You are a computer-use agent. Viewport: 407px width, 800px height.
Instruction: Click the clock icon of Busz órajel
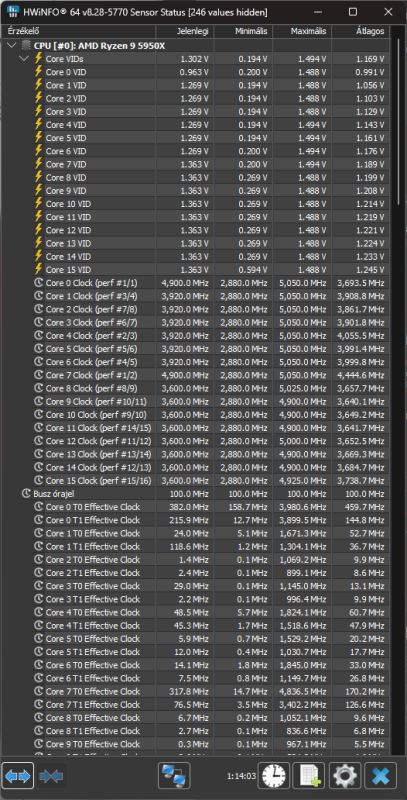pyautogui.click(x=26, y=493)
